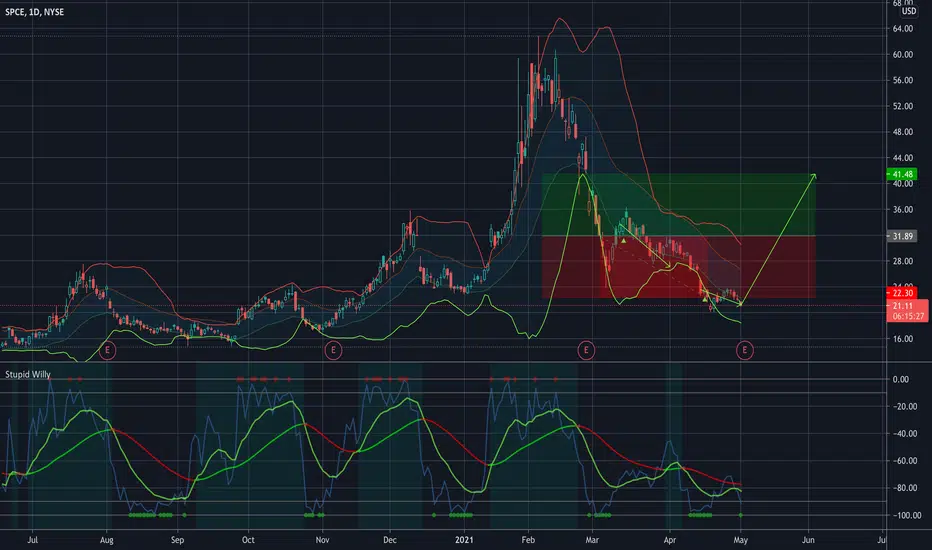This screenshot has height=550, width=932.
Task: Click the Dec label on time axis
Action: tap(390, 540)
